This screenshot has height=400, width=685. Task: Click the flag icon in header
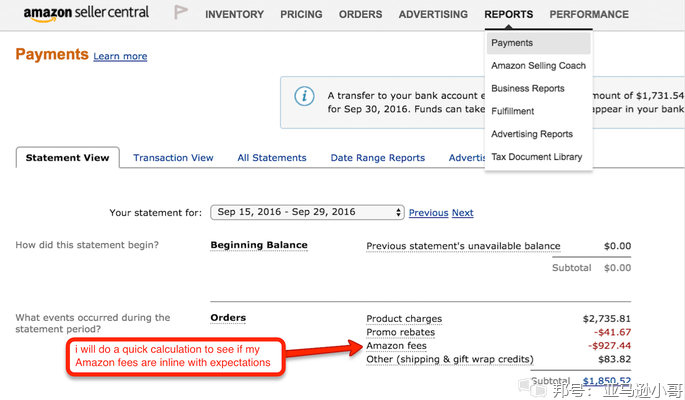181,13
